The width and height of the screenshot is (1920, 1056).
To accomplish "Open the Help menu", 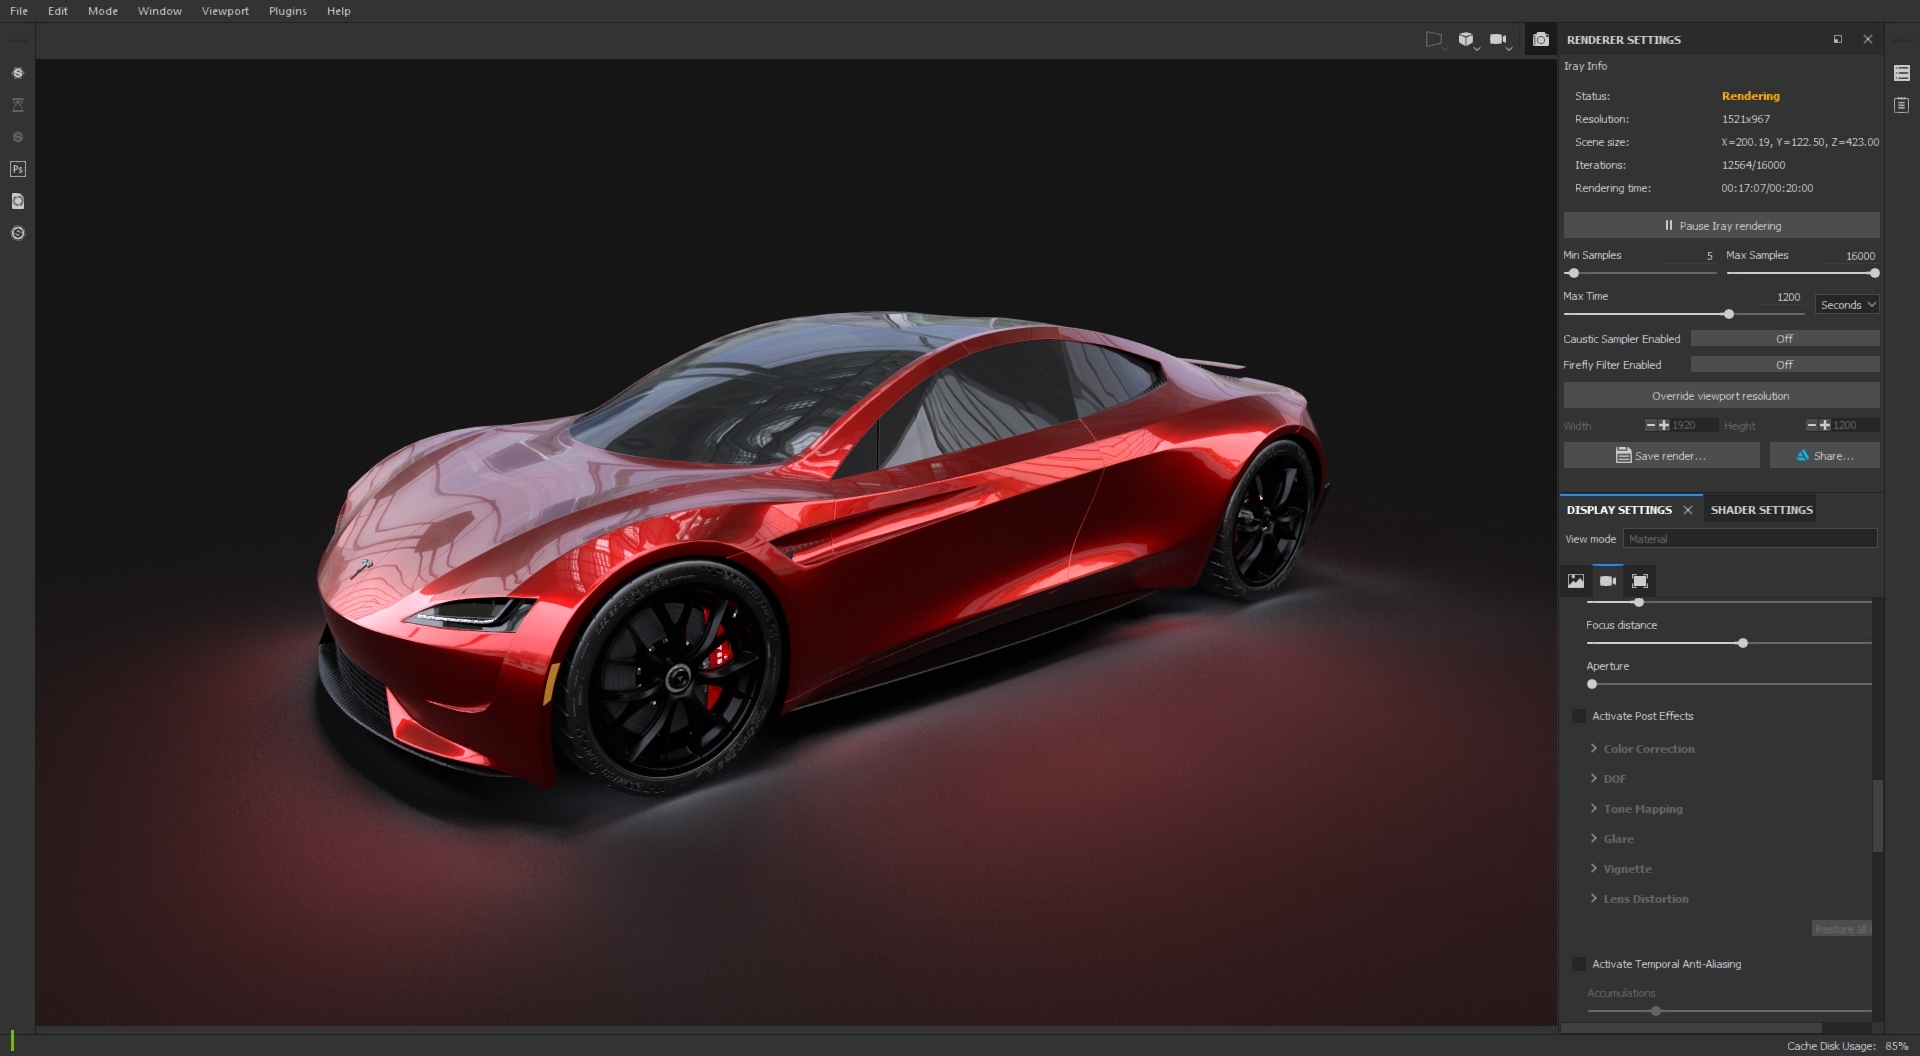I will click(339, 11).
